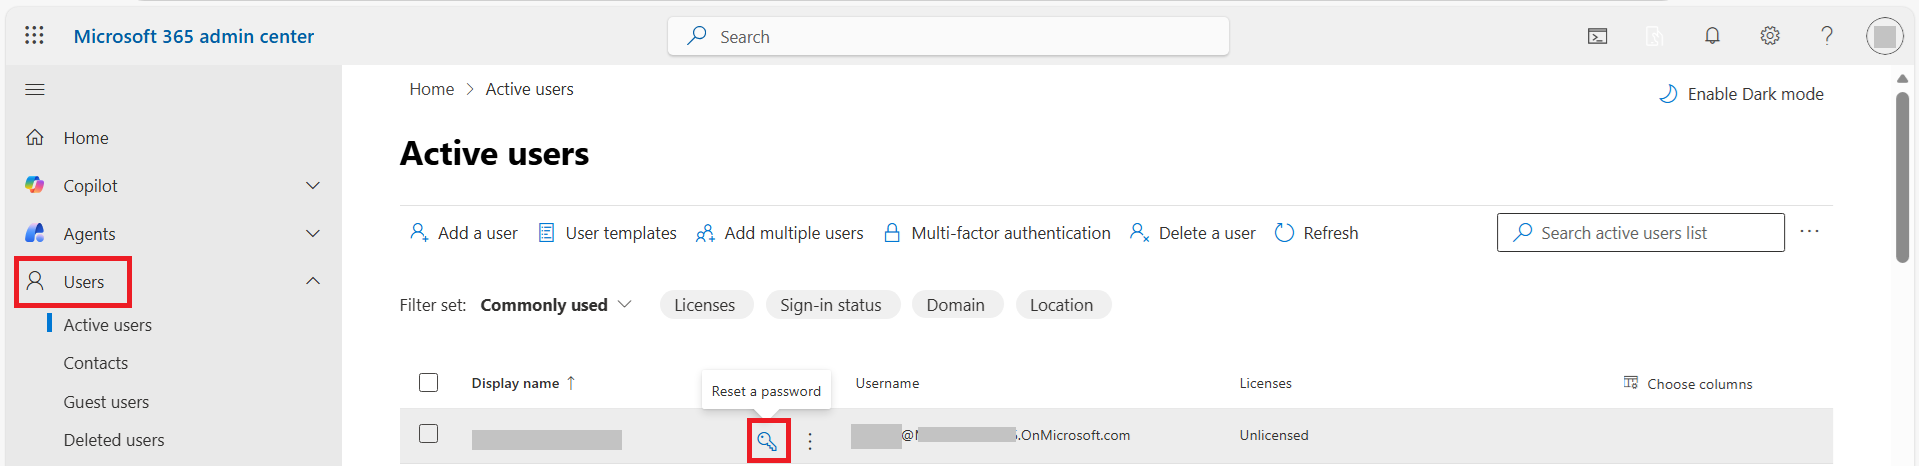The height and width of the screenshot is (466, 1919).
Task: Enable Dark mode
Action: (x=1741, y=94)
